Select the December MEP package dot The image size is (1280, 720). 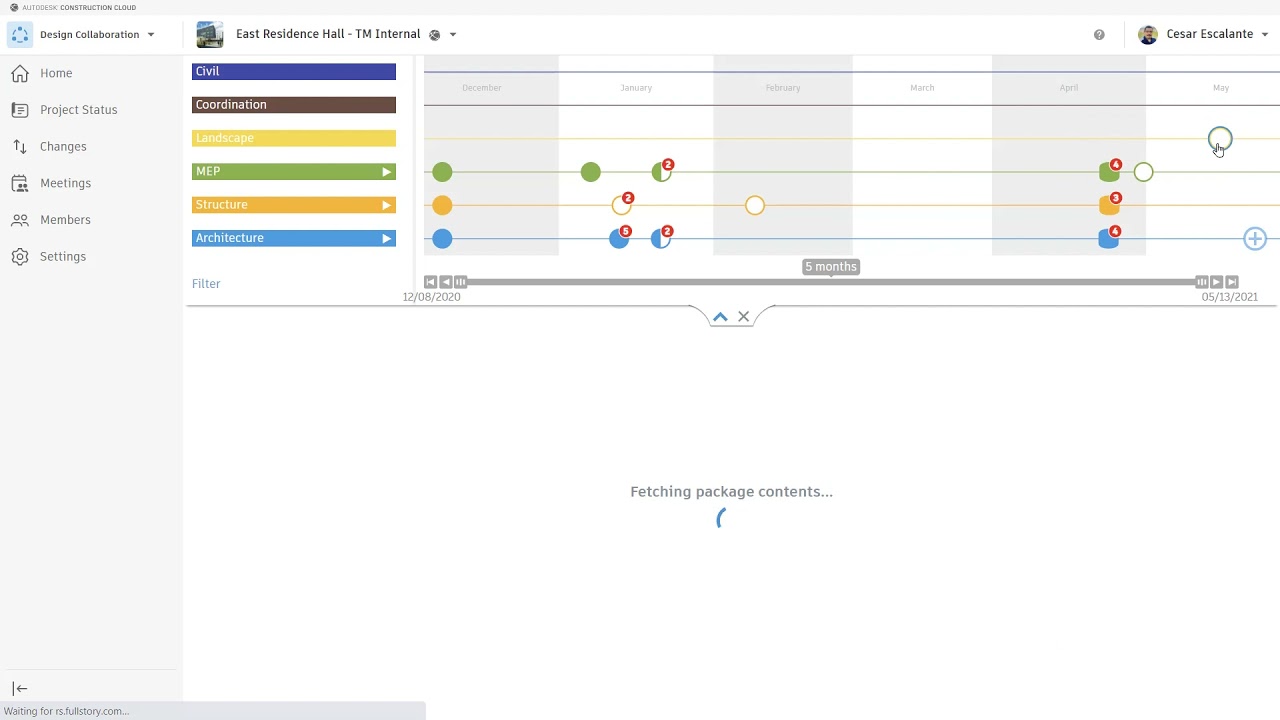pyautogui.click(x=442, y=173)
